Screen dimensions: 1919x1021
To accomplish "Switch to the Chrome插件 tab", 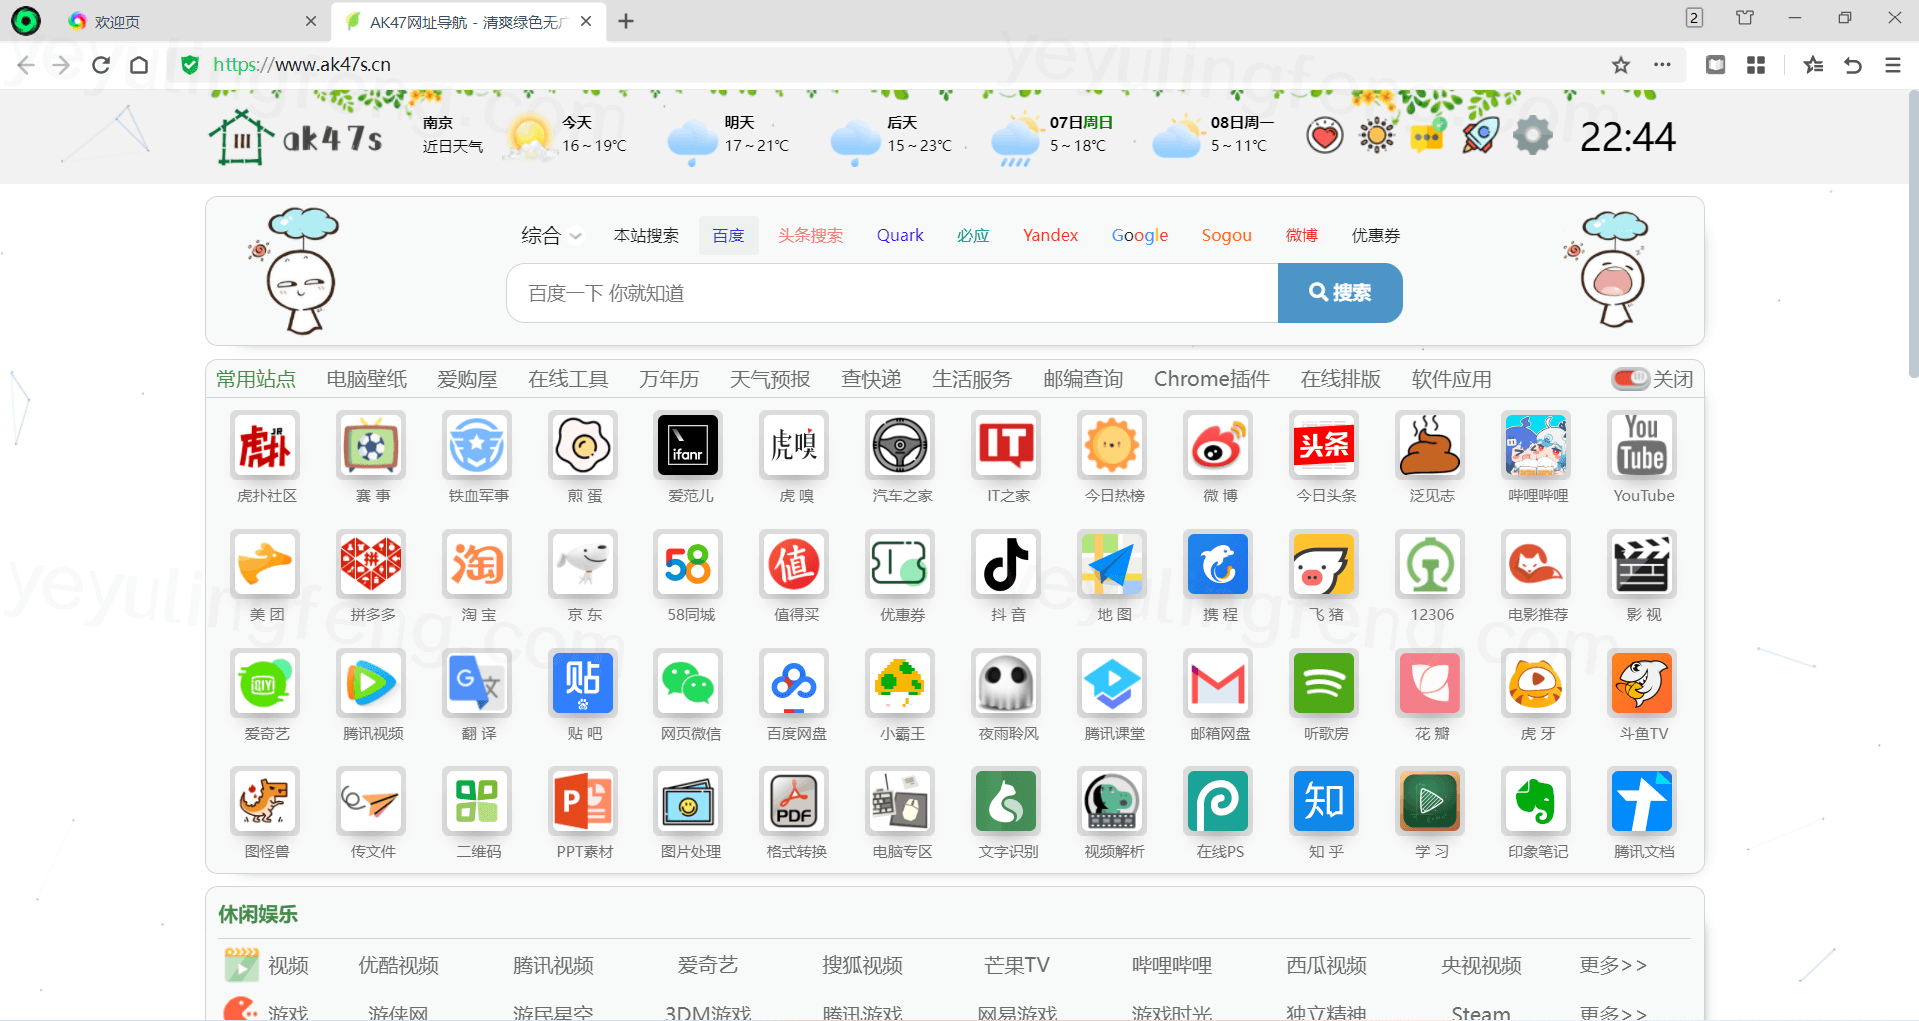I will [x=1211, y=379].
